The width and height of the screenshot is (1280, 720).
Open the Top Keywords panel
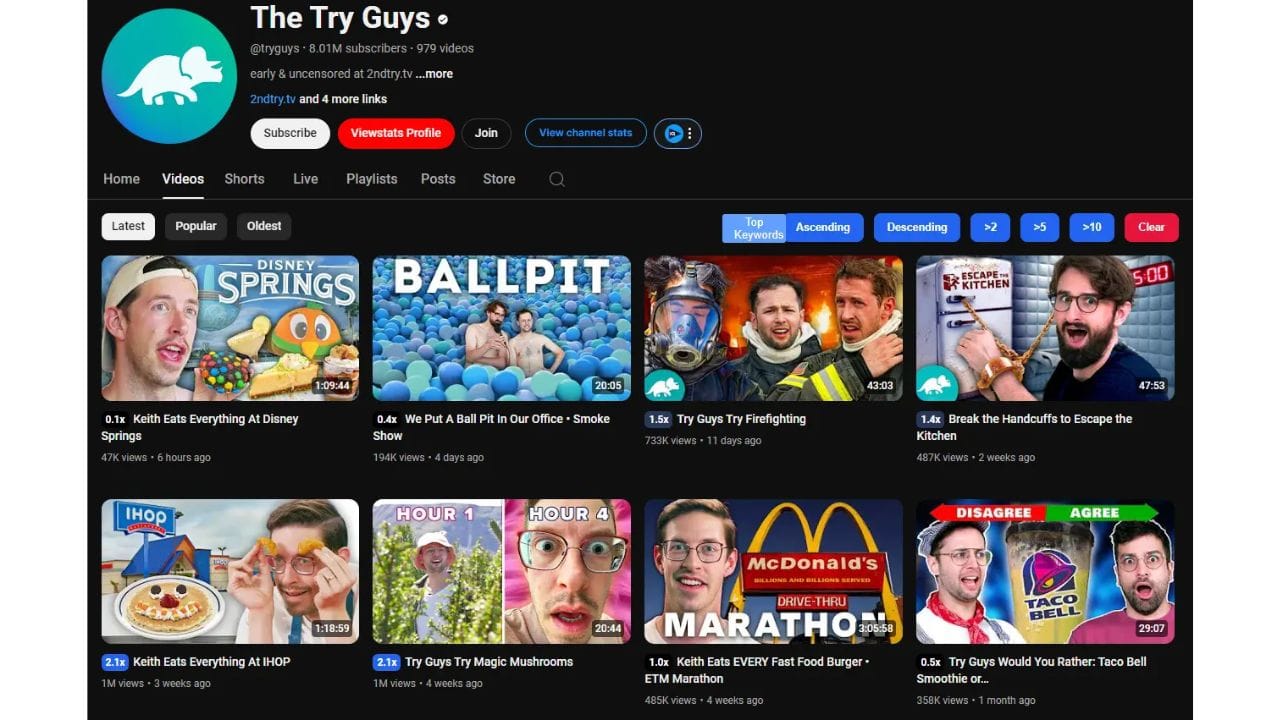pyautogui.click(x=754, y=228)
